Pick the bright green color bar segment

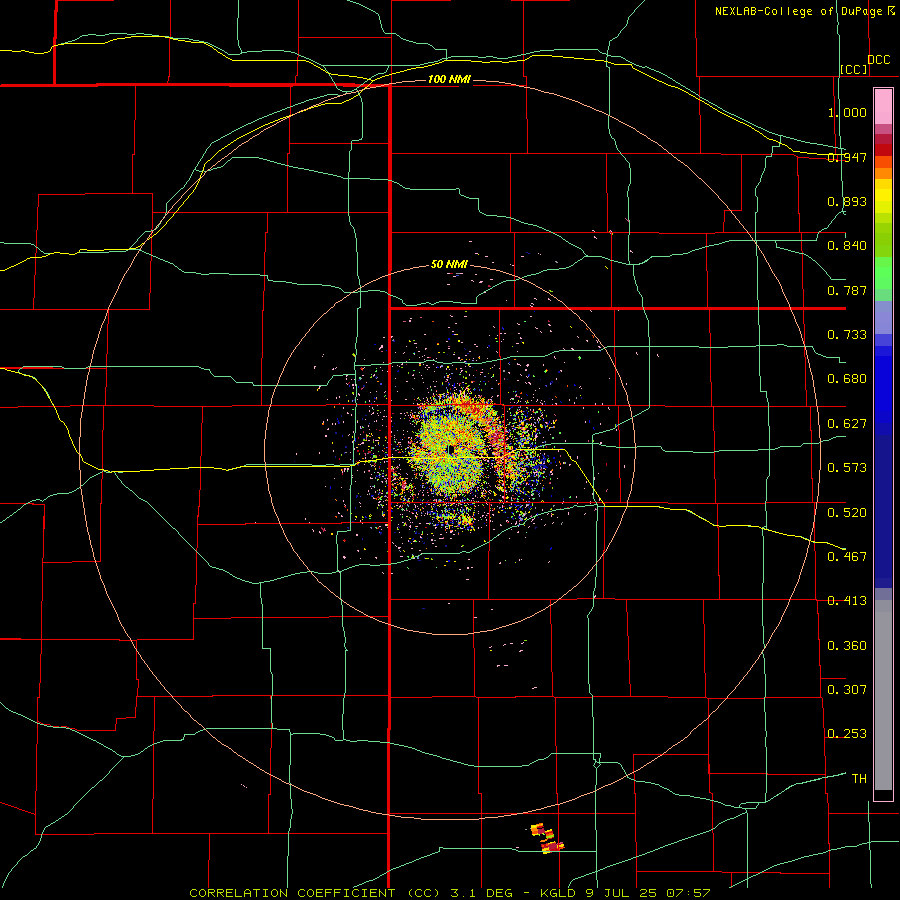[x=883, y=273]
